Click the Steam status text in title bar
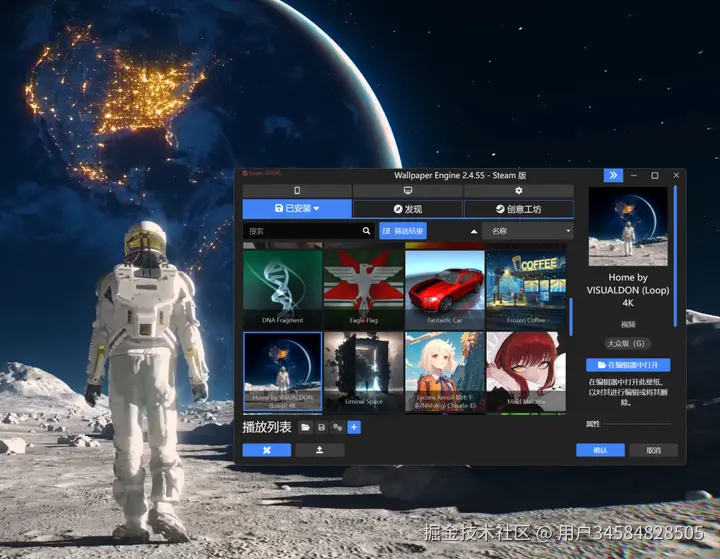 click(262, 173)
